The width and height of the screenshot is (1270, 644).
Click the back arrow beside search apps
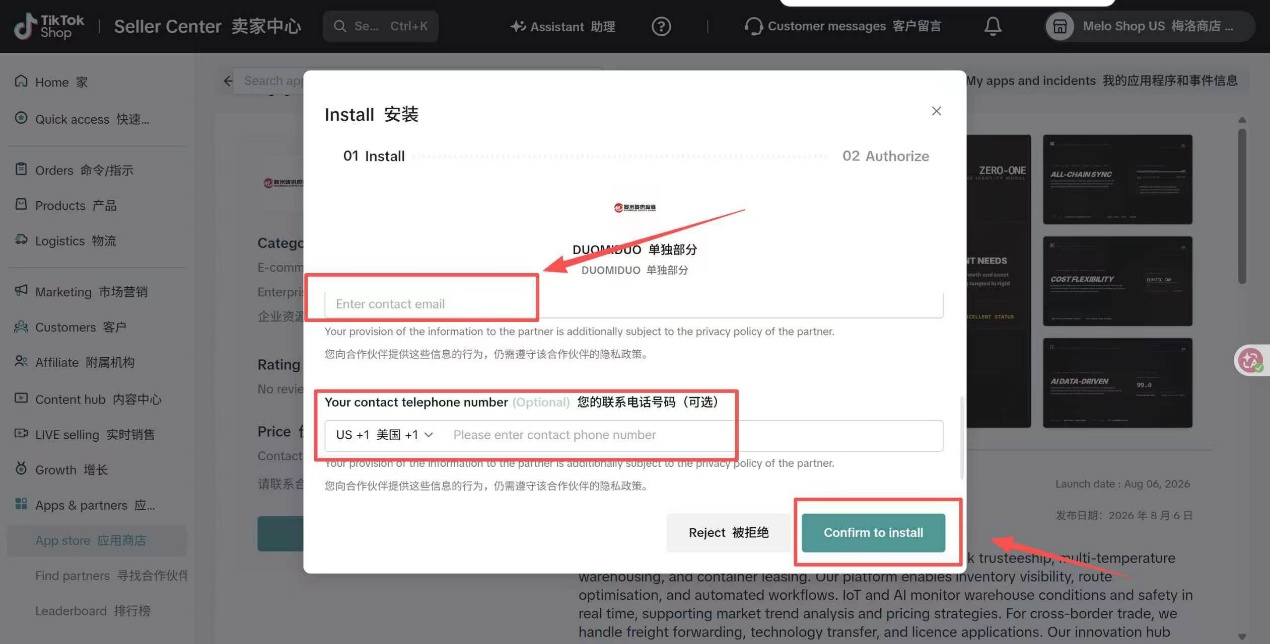[229, 81]
